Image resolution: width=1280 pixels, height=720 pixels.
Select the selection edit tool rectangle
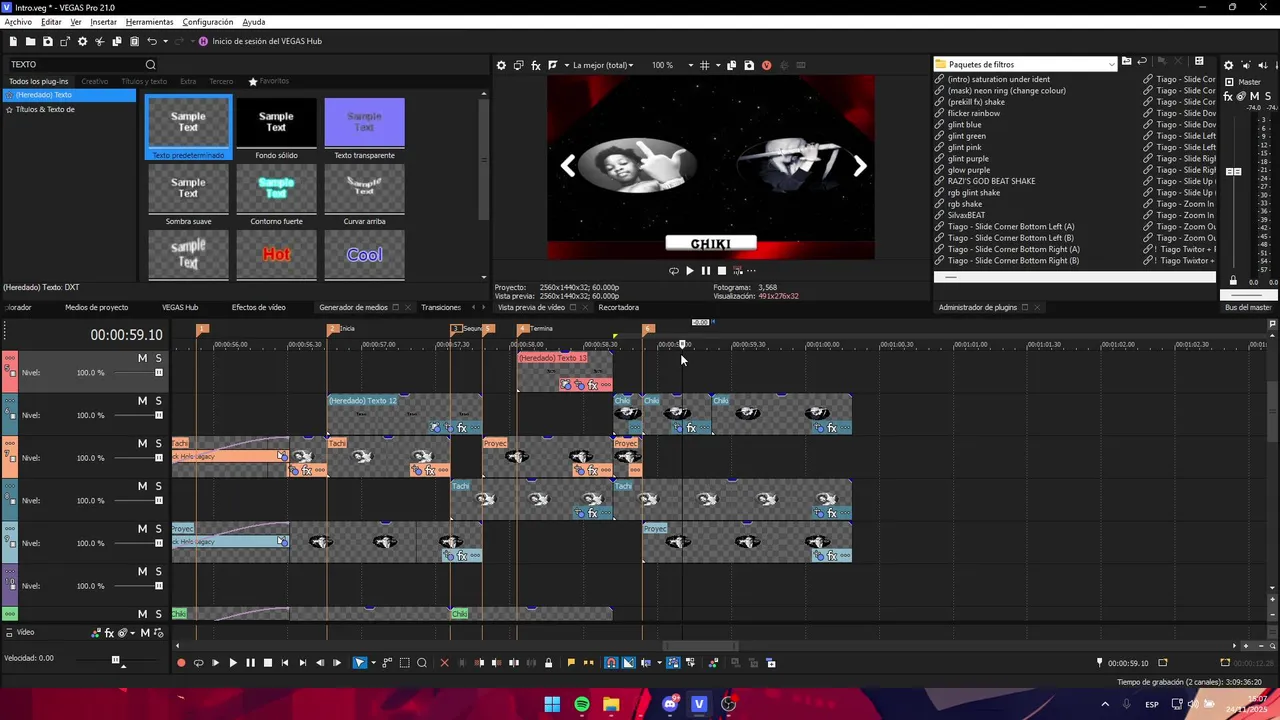click(x=405, y=663)
